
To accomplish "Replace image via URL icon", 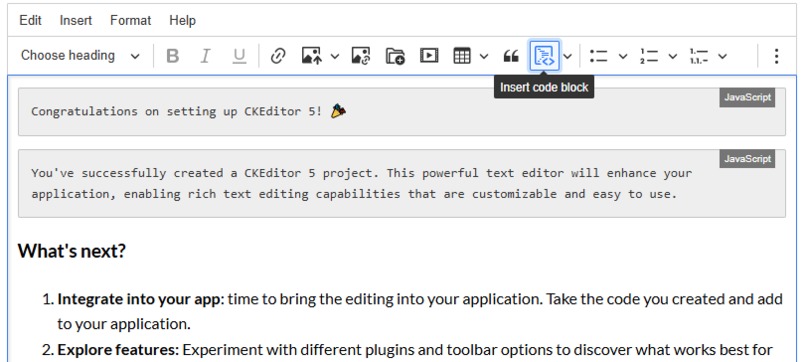I will point(361,56).
